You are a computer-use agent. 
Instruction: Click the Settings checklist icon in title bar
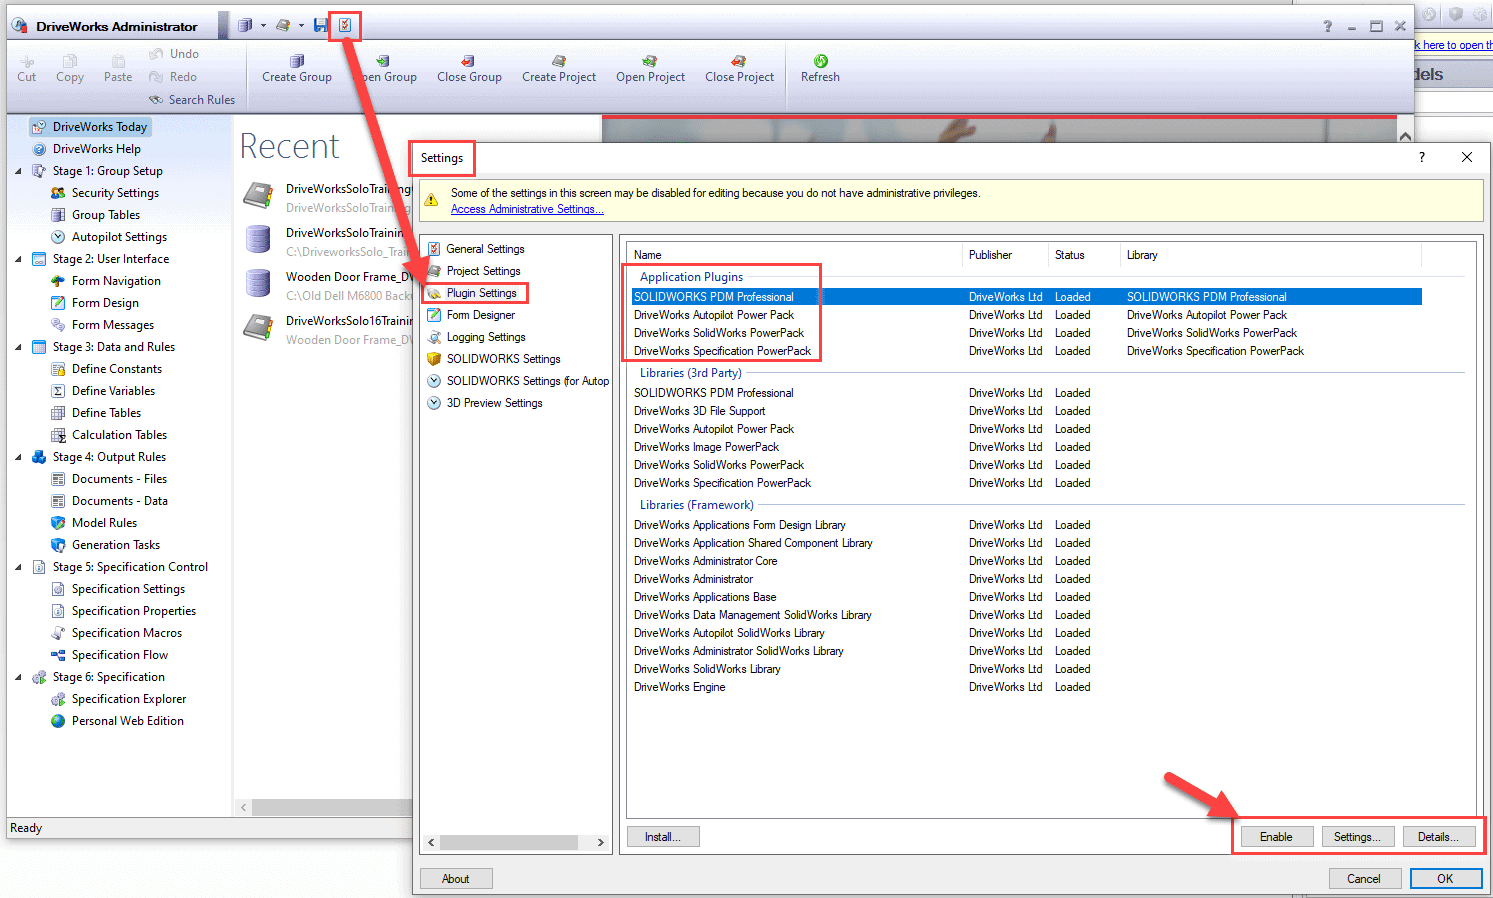point(345,25)
